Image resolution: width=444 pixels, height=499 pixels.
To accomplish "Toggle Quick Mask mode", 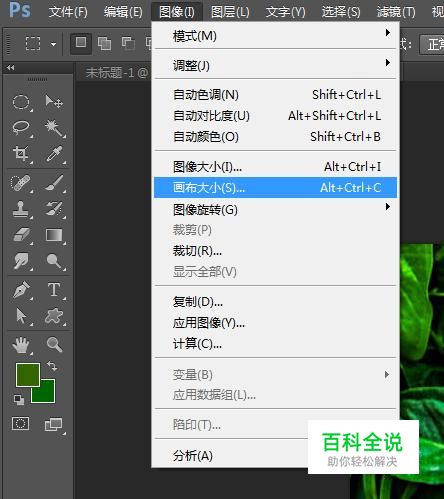I will 21,424.
